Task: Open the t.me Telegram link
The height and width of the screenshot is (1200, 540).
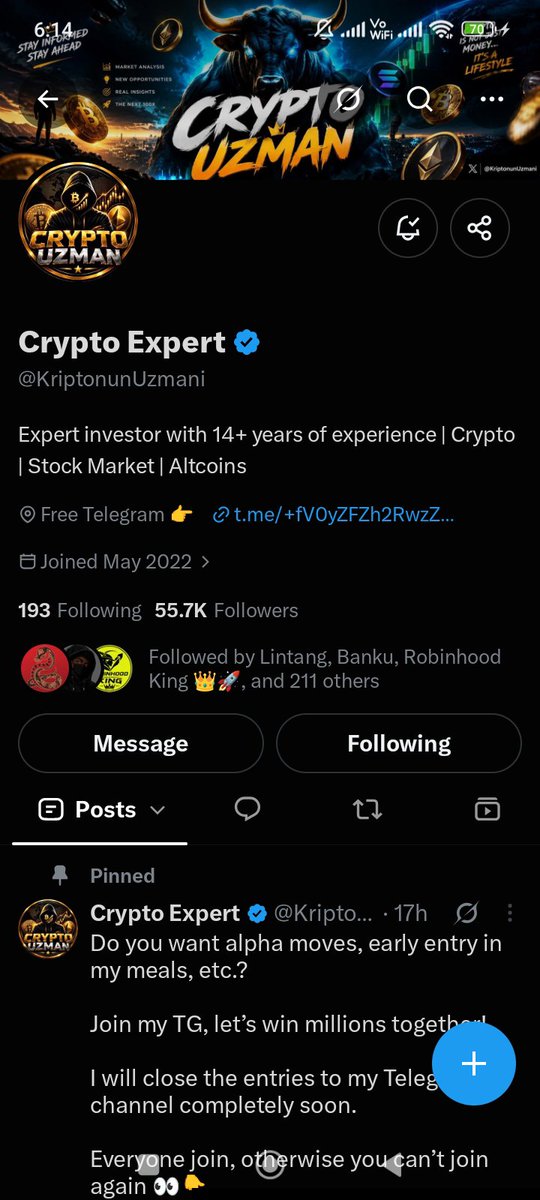Action: pos(334,515)
